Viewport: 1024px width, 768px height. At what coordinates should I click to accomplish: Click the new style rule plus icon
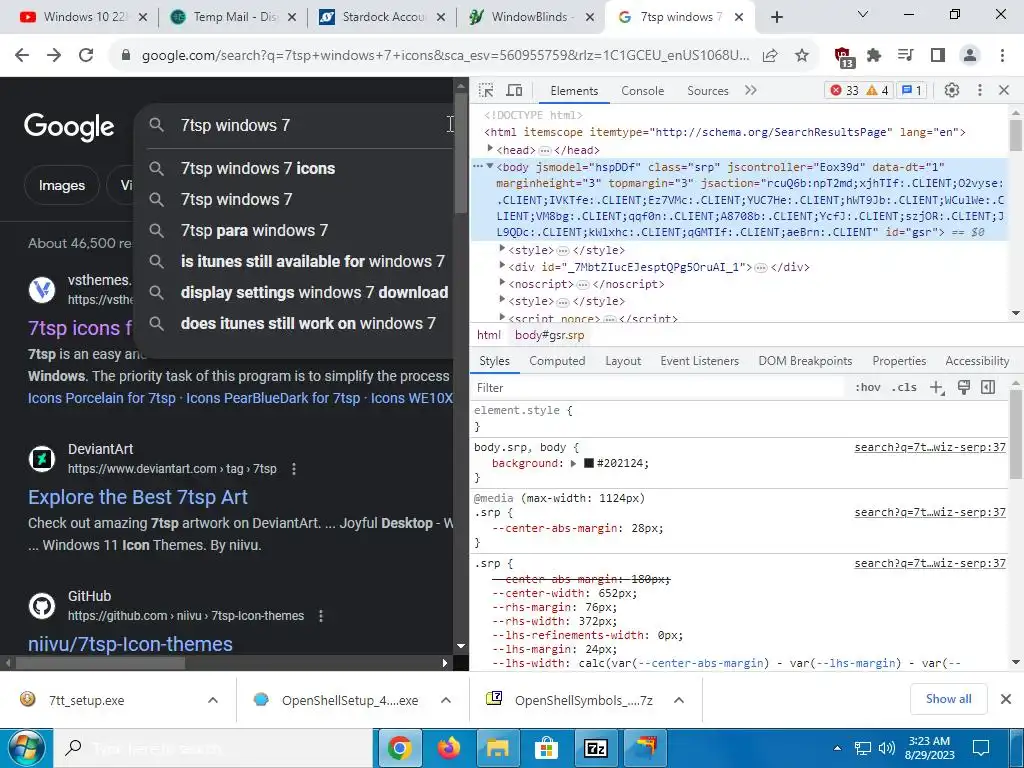pos(937,388)
